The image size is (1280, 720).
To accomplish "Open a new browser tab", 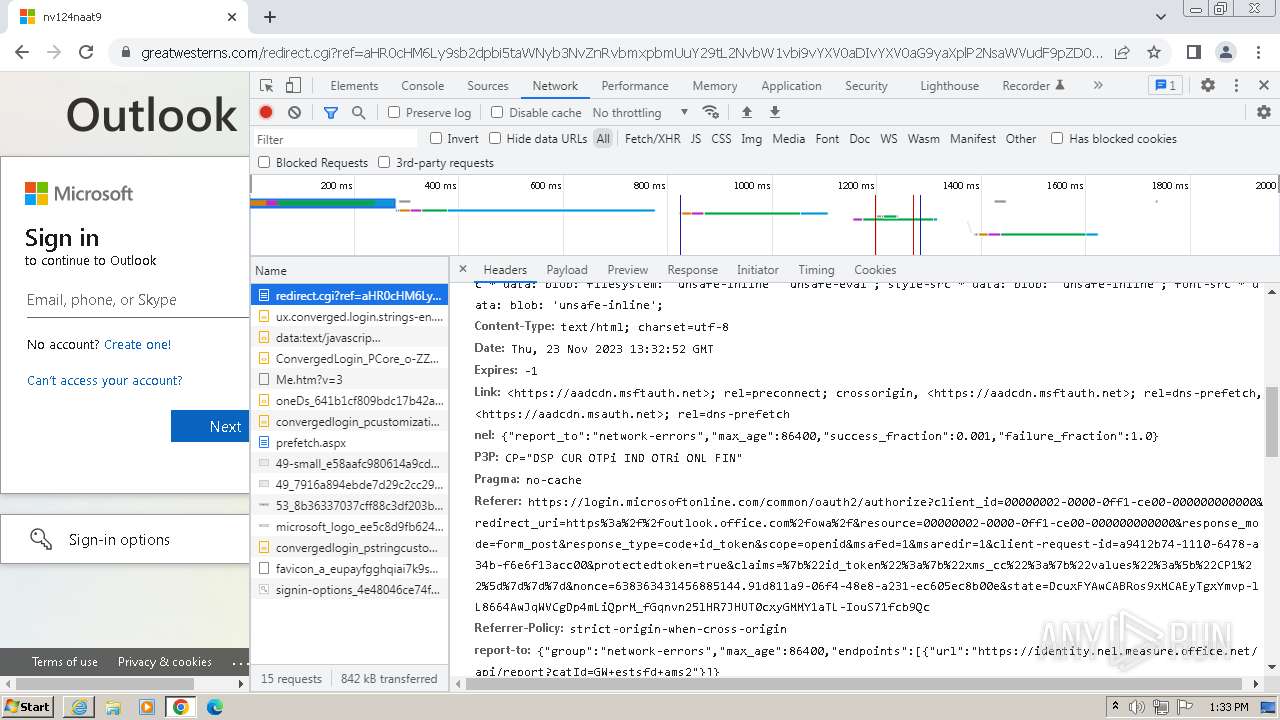I will click(270, 17).
